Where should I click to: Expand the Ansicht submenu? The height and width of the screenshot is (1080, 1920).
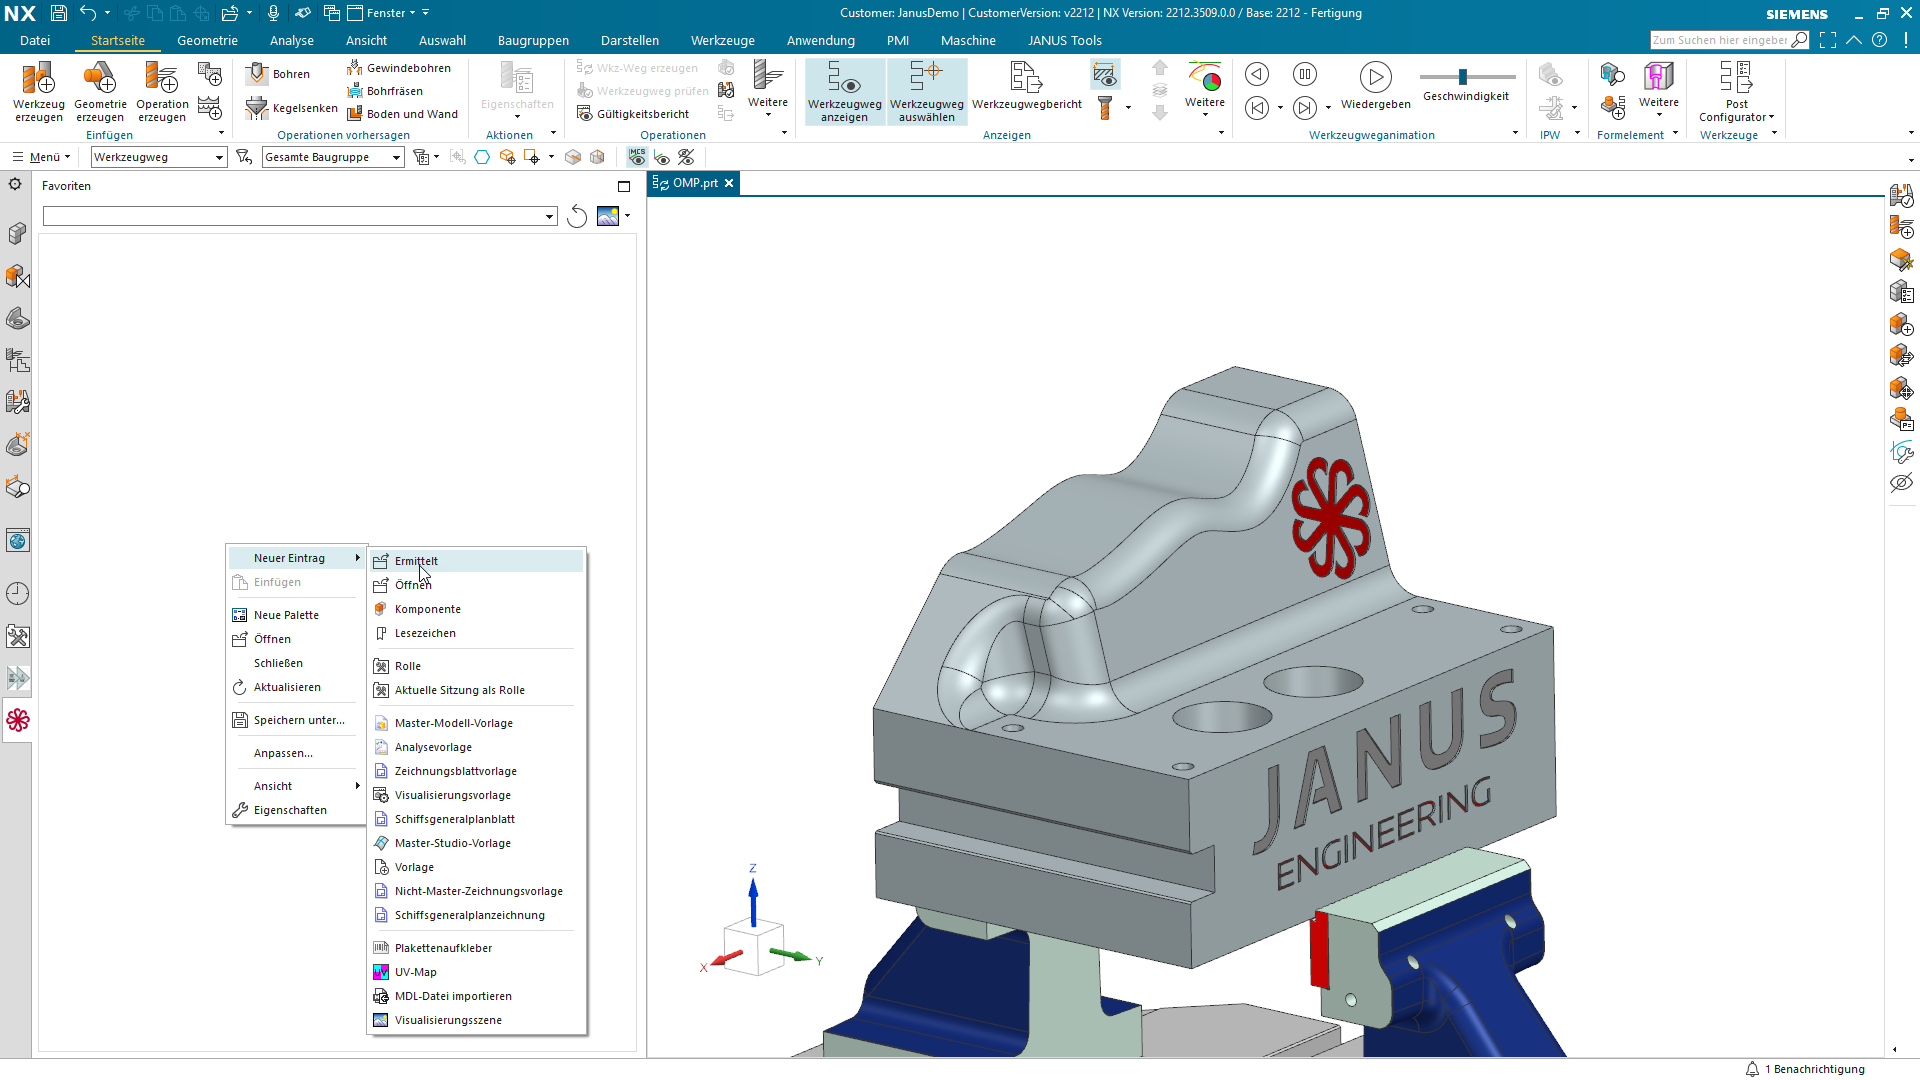point(296,786)
